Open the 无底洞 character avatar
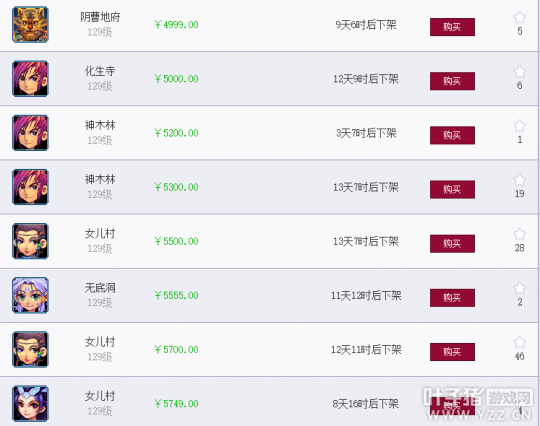This screenshot has width=540, height=426. [30, 295]
